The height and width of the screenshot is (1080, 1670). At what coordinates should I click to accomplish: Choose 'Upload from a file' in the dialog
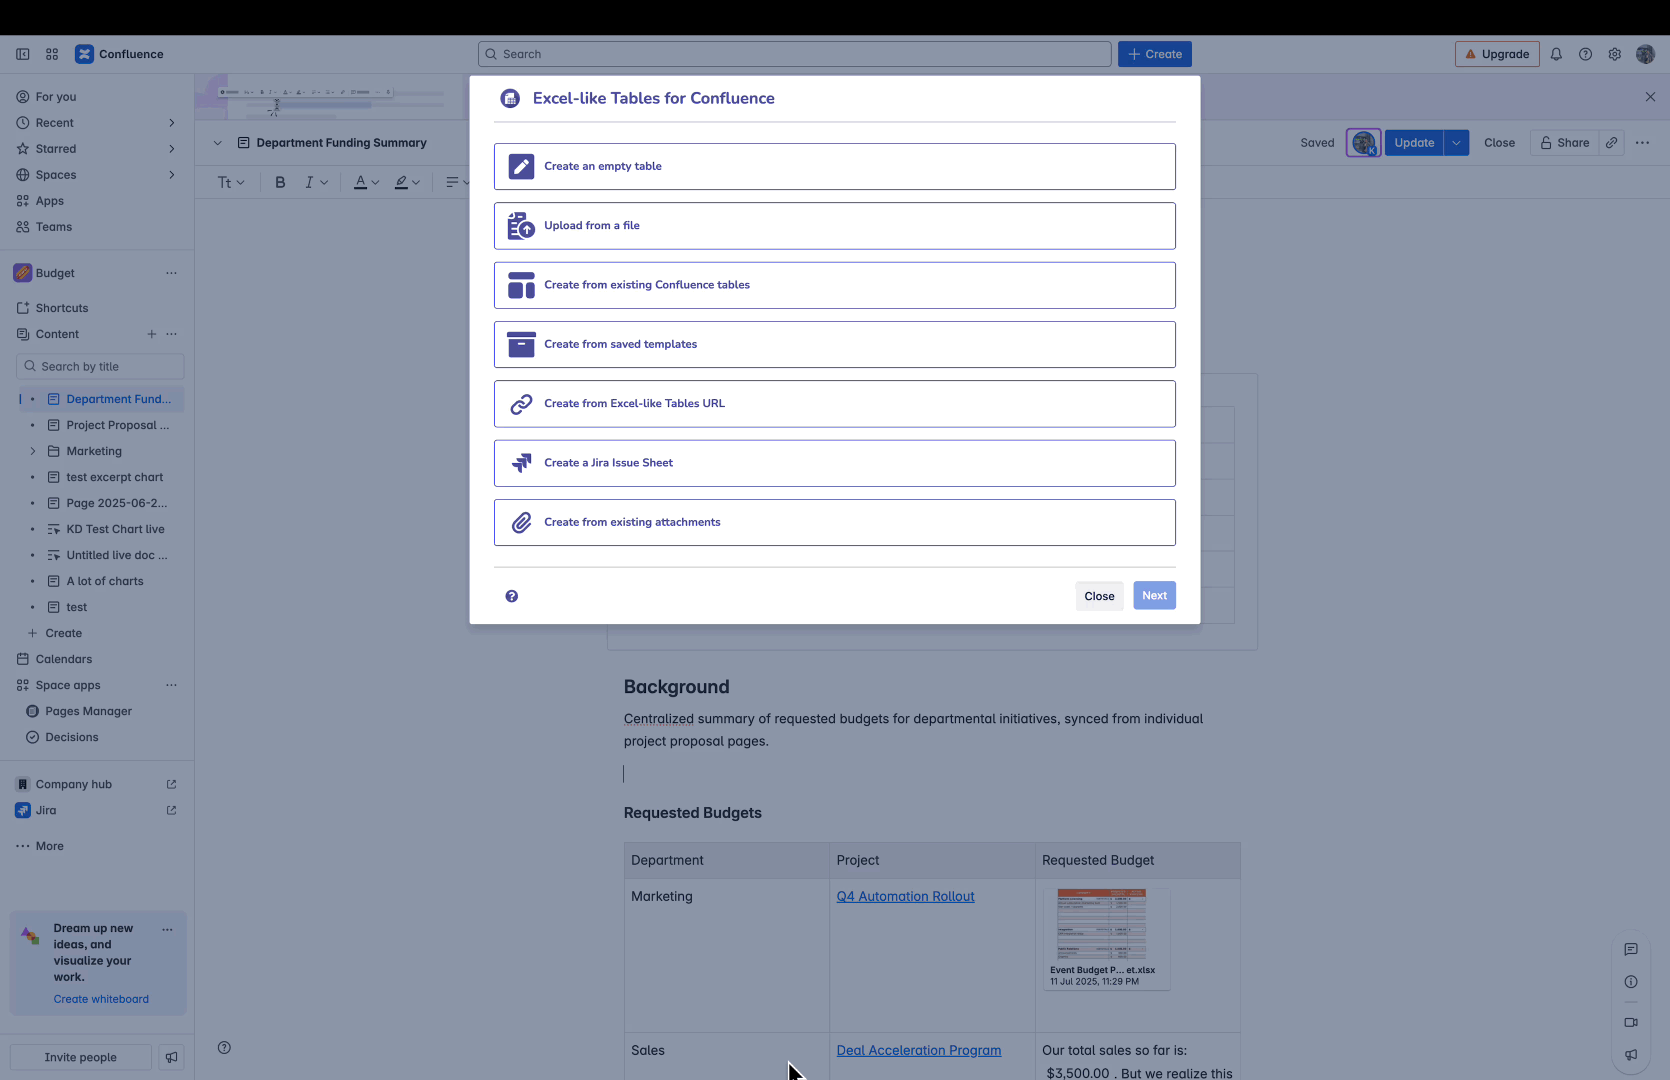pyautogui.click(x=834, y=225)
